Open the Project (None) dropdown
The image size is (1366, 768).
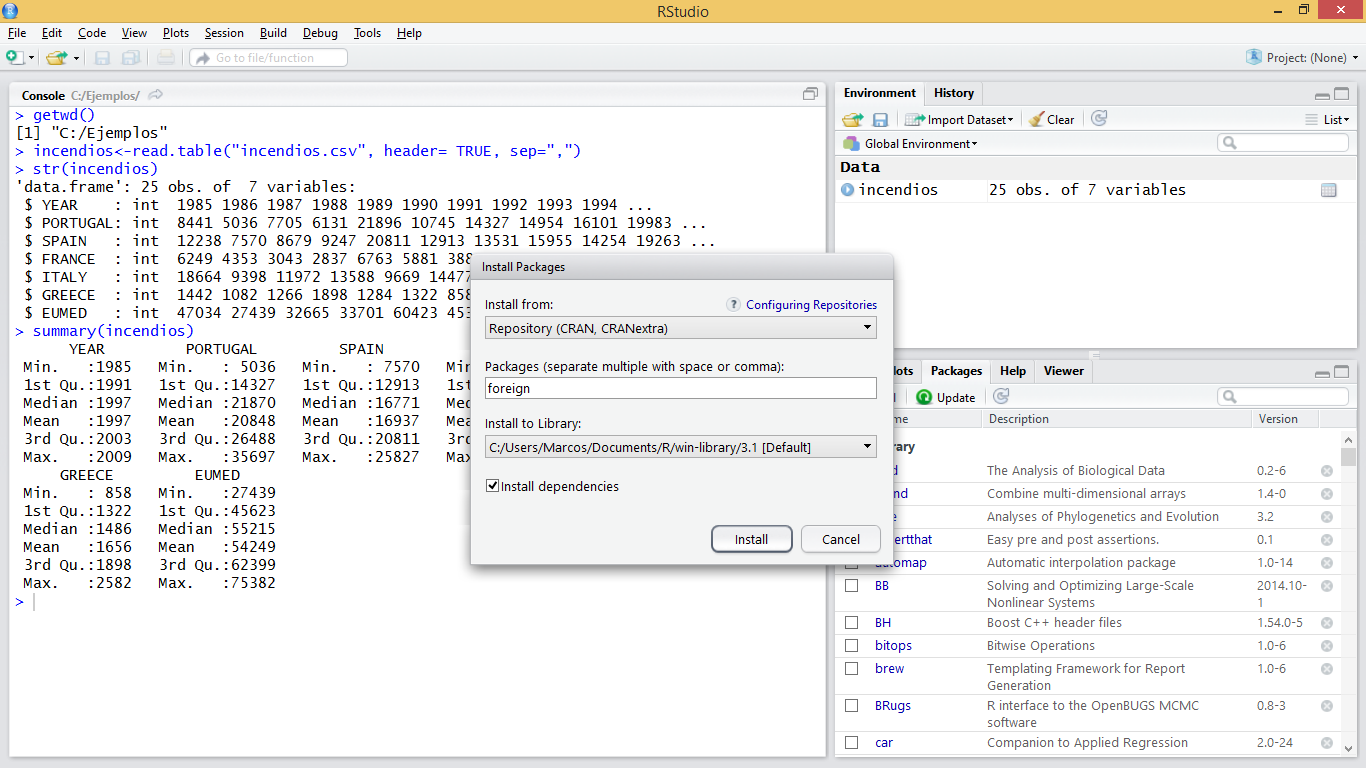[1303, 58]
